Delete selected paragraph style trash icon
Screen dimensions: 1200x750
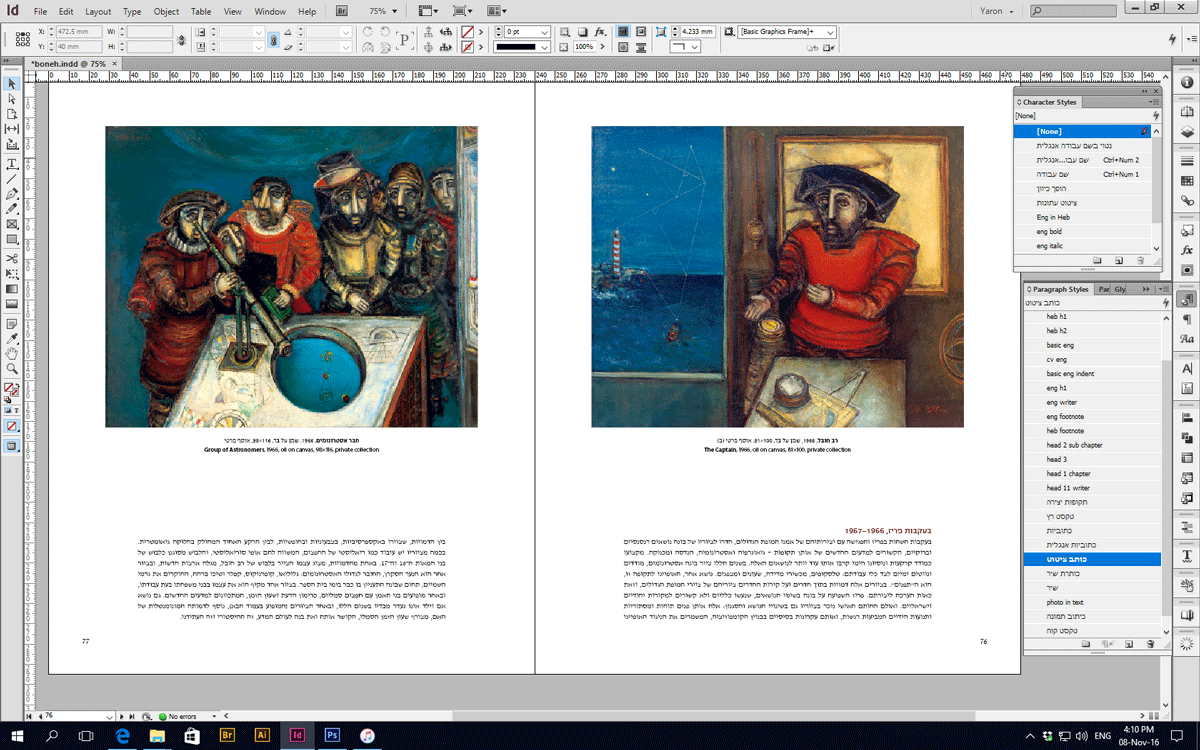pyautogui.click(x=1151, y=645)
